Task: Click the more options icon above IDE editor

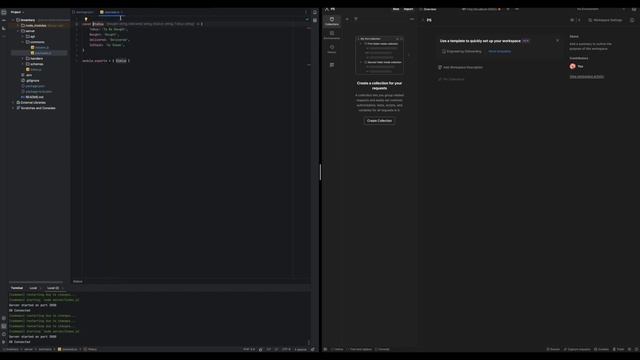Action: [x=306, y=12]
